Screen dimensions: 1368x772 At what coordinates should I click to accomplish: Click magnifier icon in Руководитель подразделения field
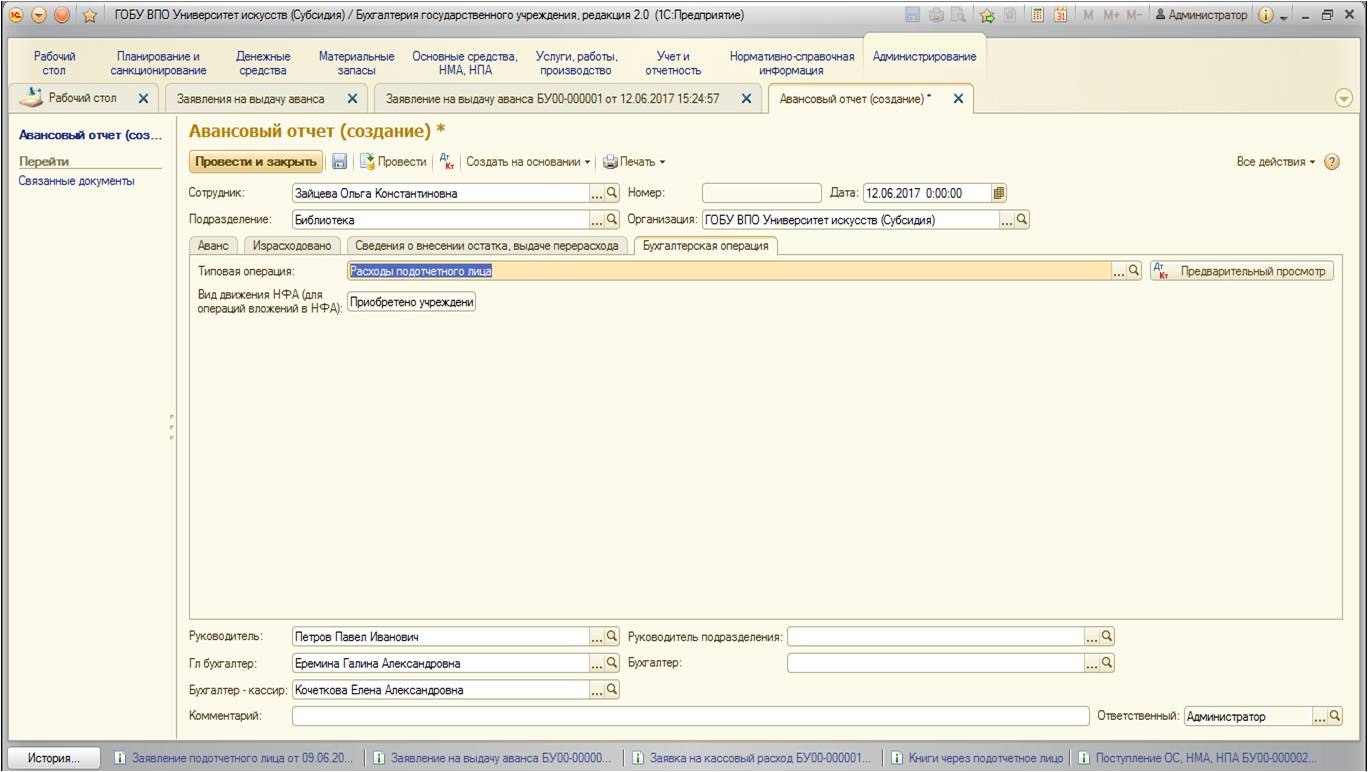click(x=1107, y=636)
